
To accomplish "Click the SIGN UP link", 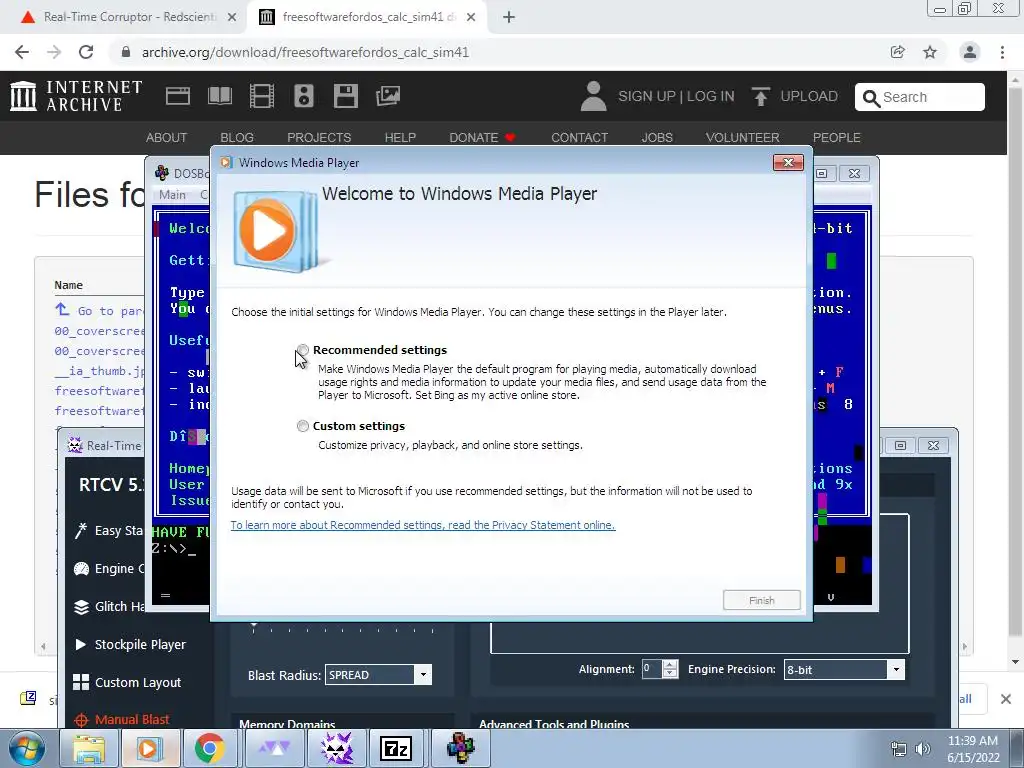I will click(647, 97).
